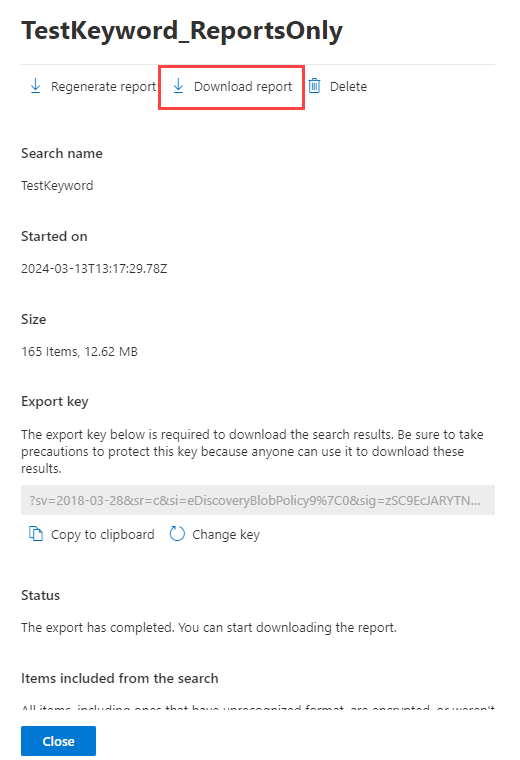Click the Download report arrow icon
Screen dimensions: 520x760
pyautogui.click(x=178, y=86)
